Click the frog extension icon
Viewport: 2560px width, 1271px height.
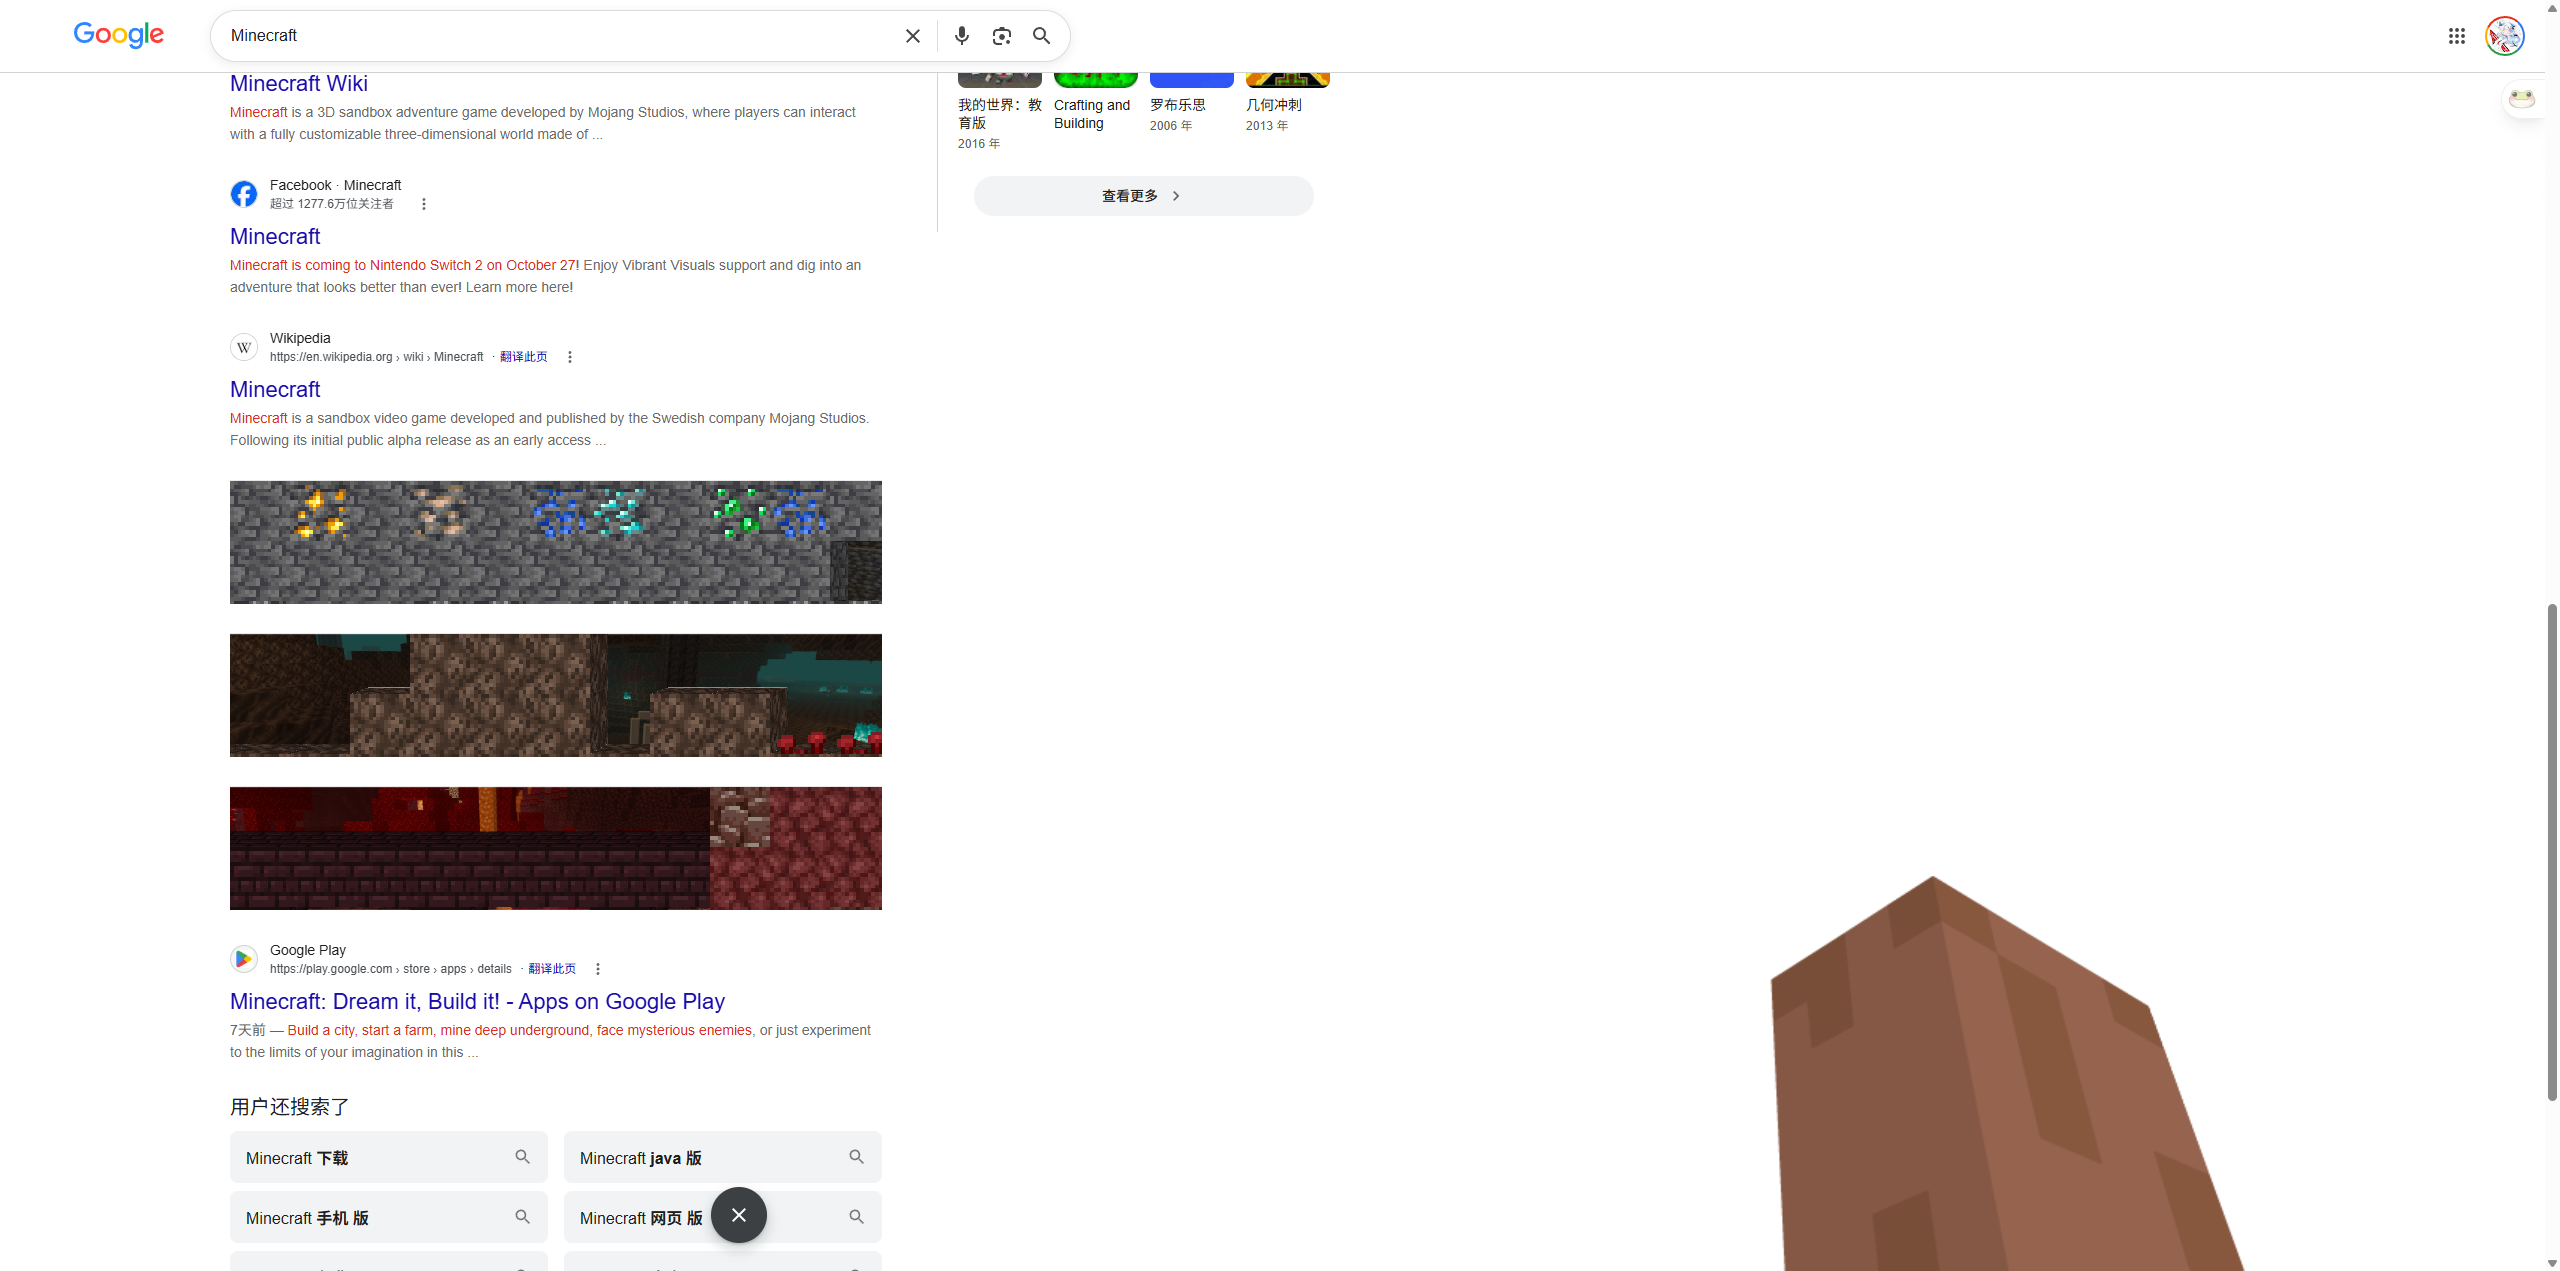click(2522, 98)
